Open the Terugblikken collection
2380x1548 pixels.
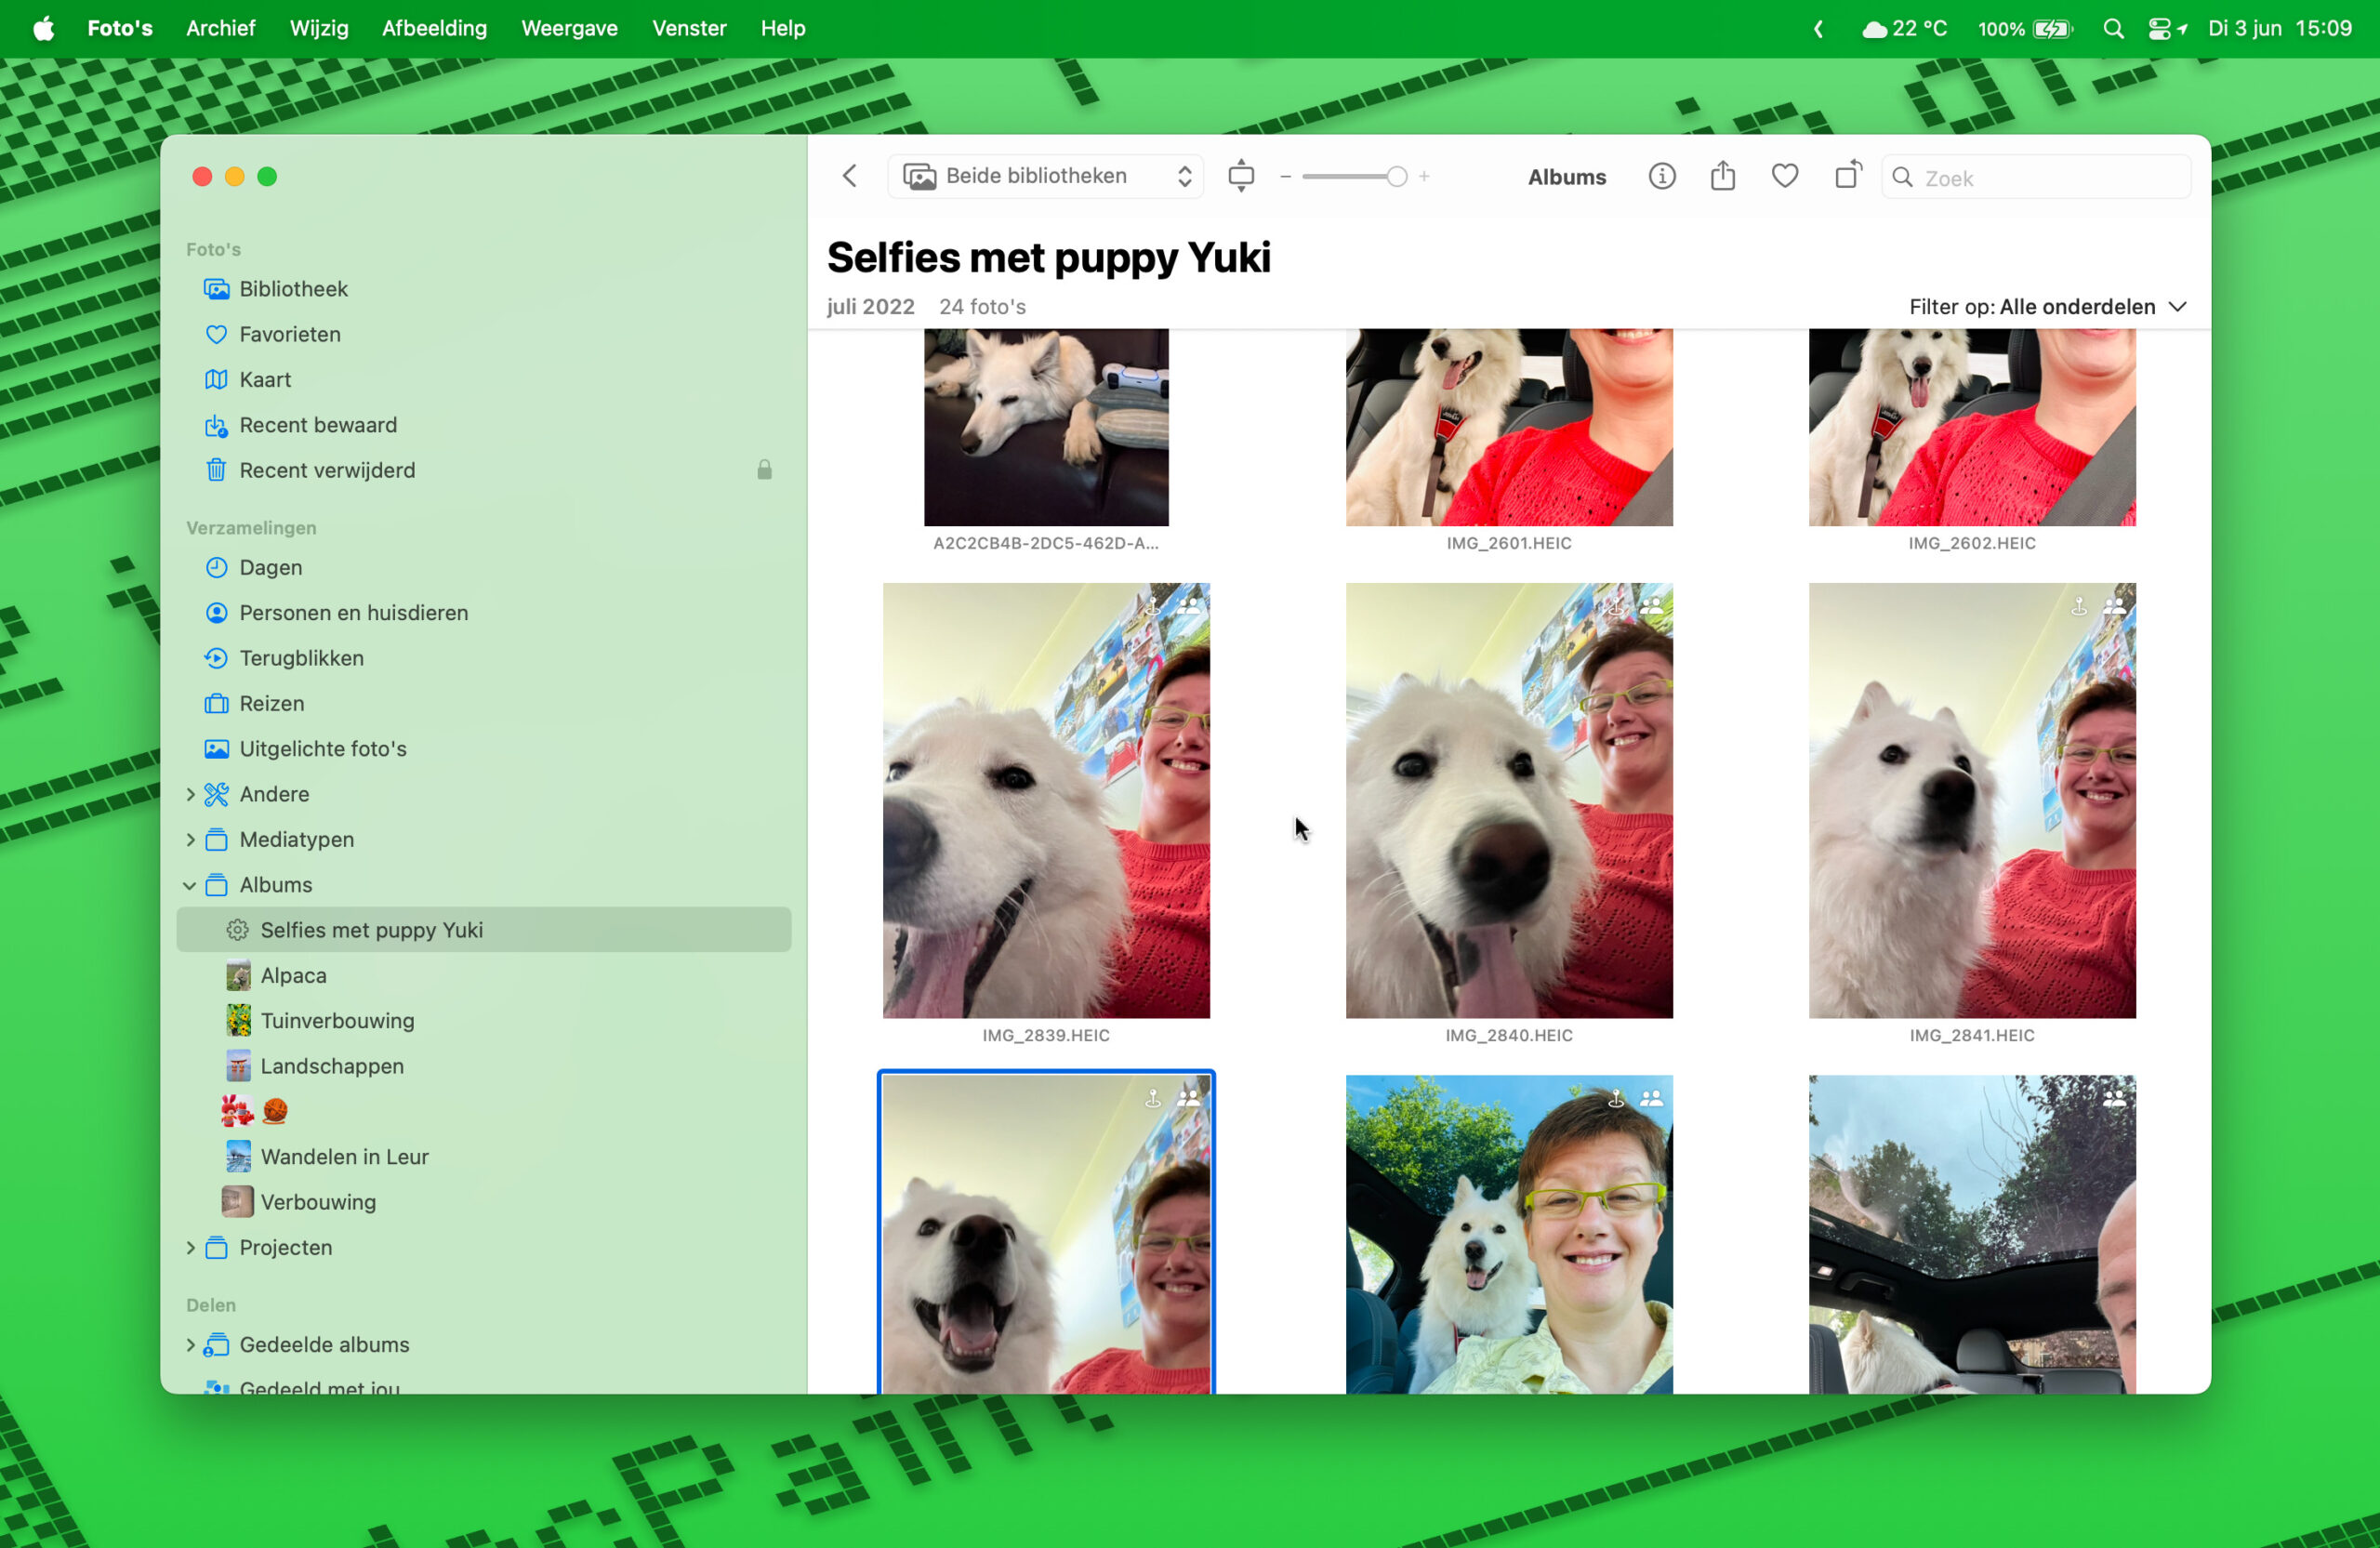301,658
